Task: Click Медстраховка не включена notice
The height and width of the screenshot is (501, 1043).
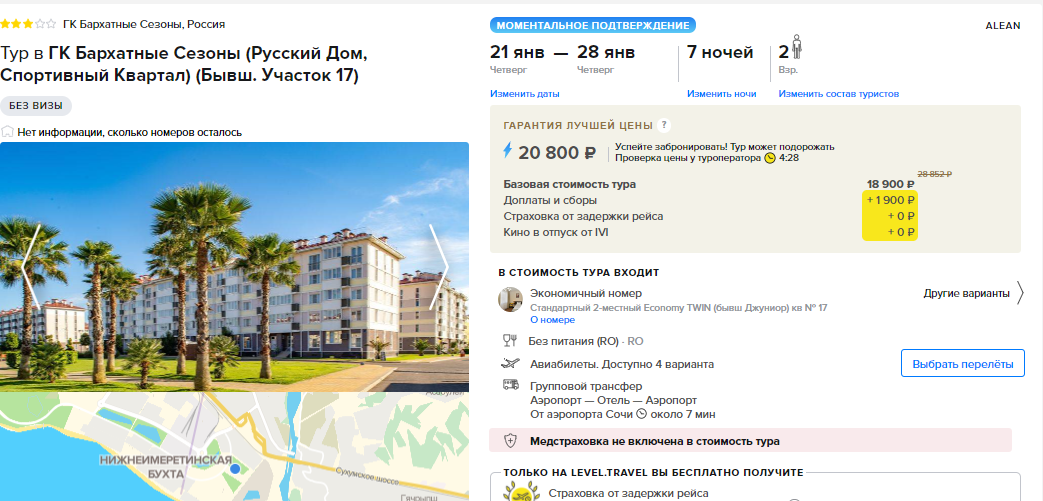Action: [750, 440]
